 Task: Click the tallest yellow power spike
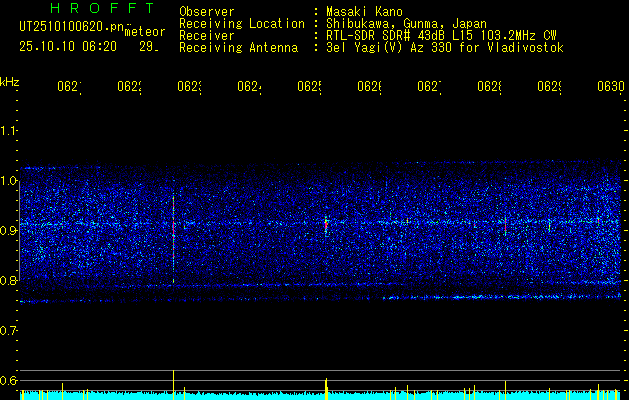[173, 385]
